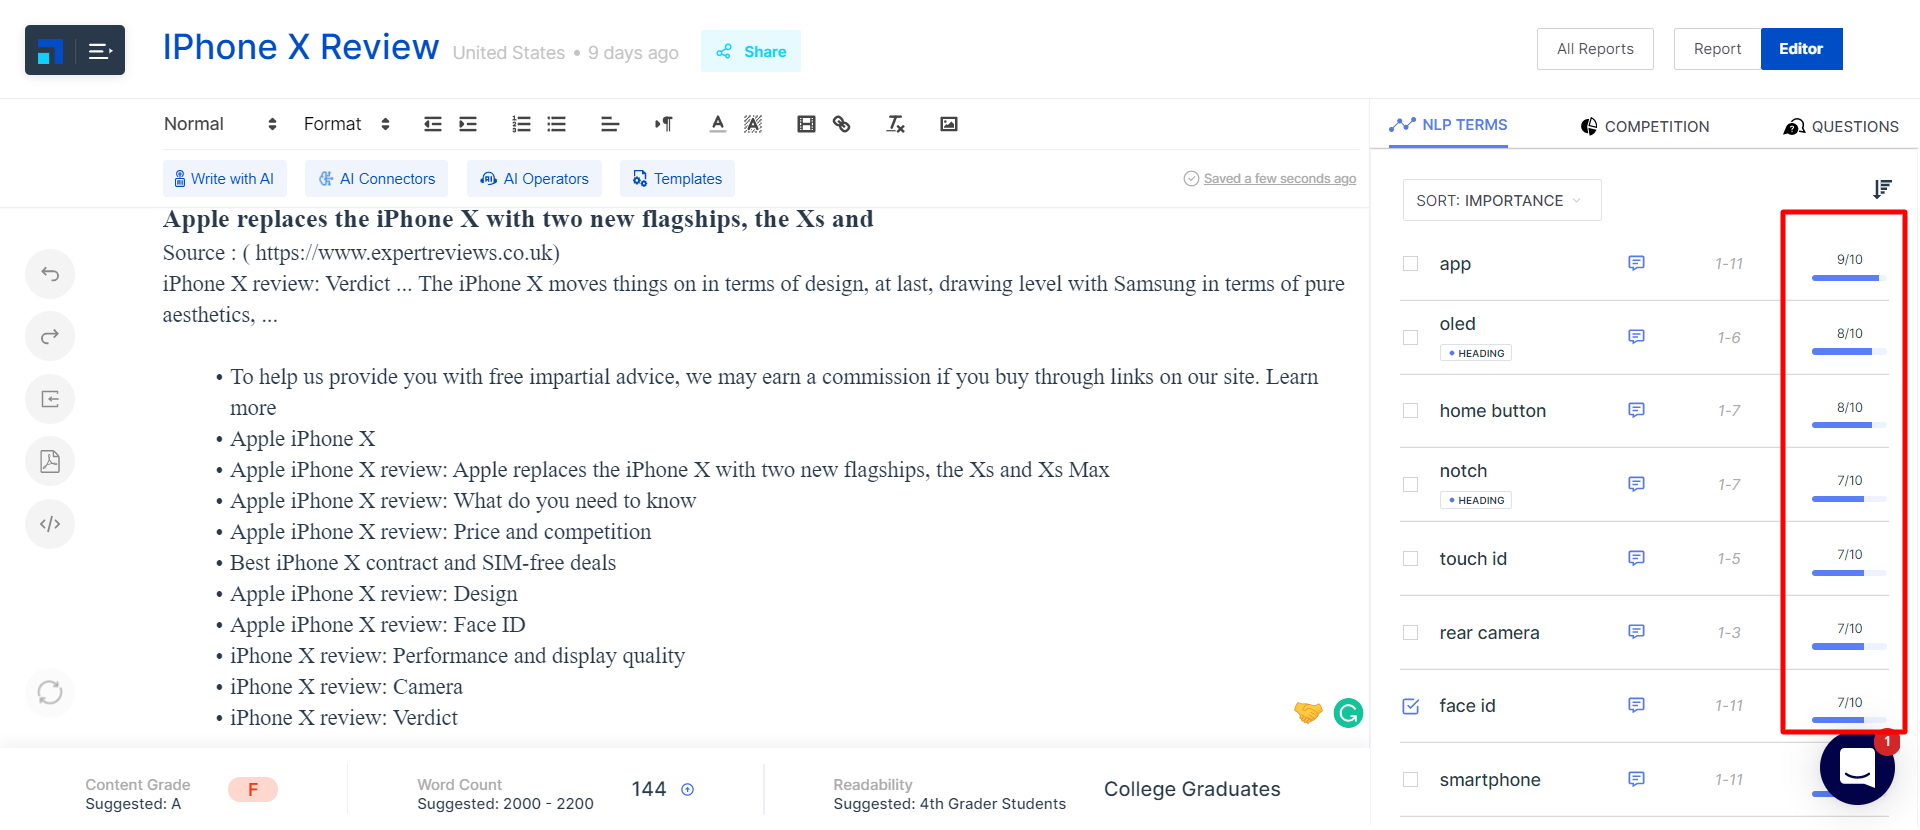1920x830 pixels.
Task: Click the HEADING tag under oled
Action: click(1476, 353)
